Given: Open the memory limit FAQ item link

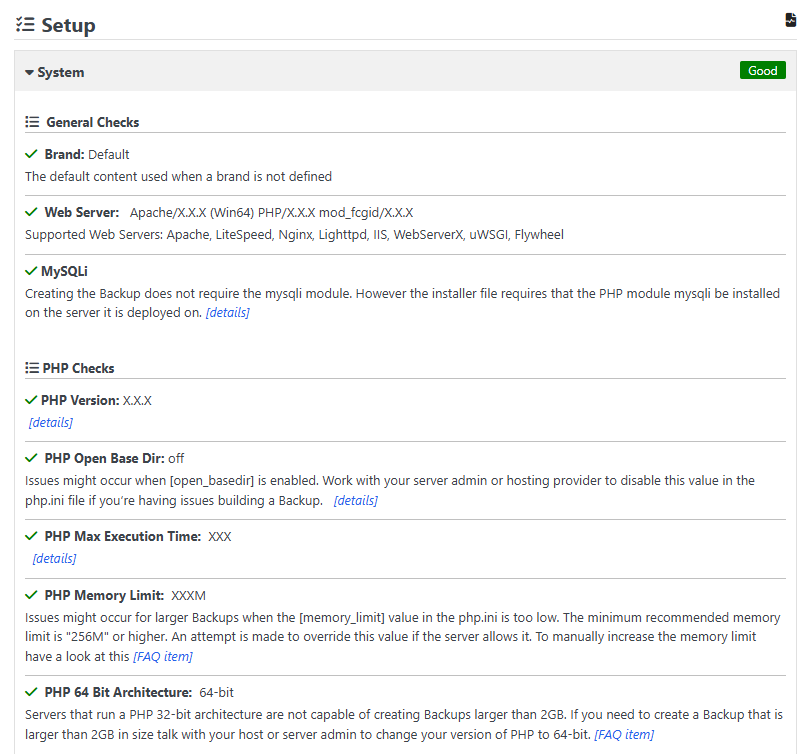Looking at the screenshot, I should (163, 657).
